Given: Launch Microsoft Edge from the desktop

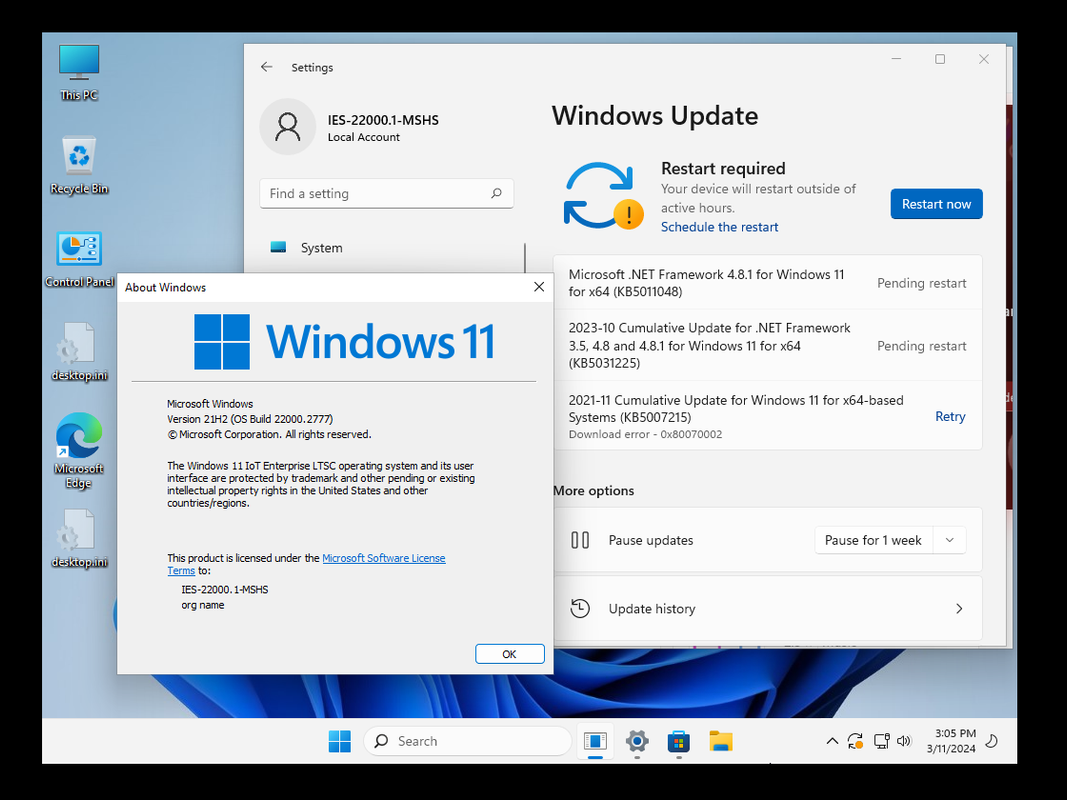Looking at the screenshot, I should tap(79, 451).
